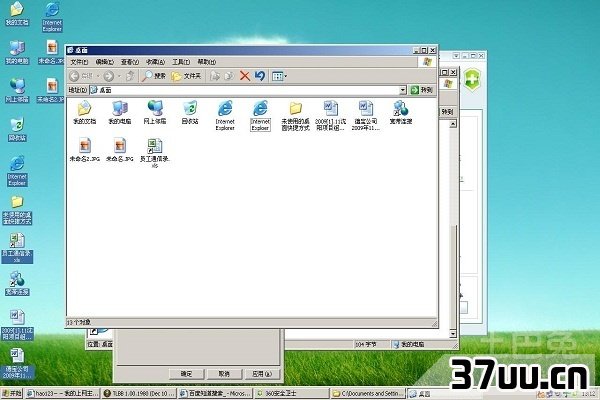The width and height of the screenshot is (600, 400).
Task: Open the Forward history dropdown arrow
Action: click(x=119, y=76)
